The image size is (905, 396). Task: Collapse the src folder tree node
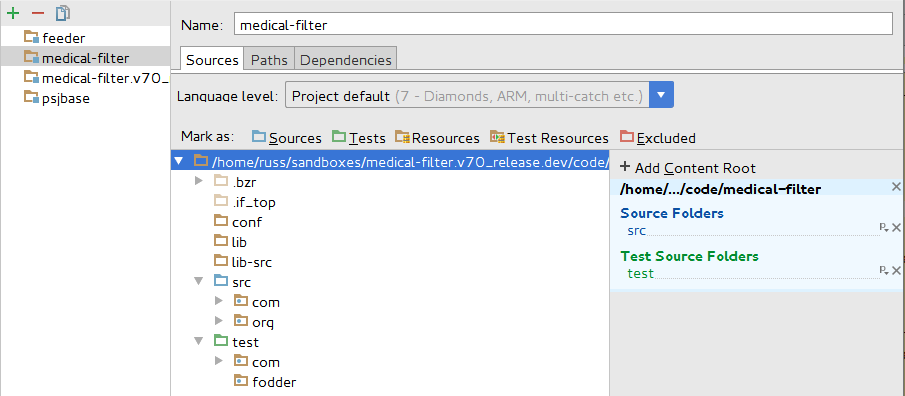[x=199, y=281]
